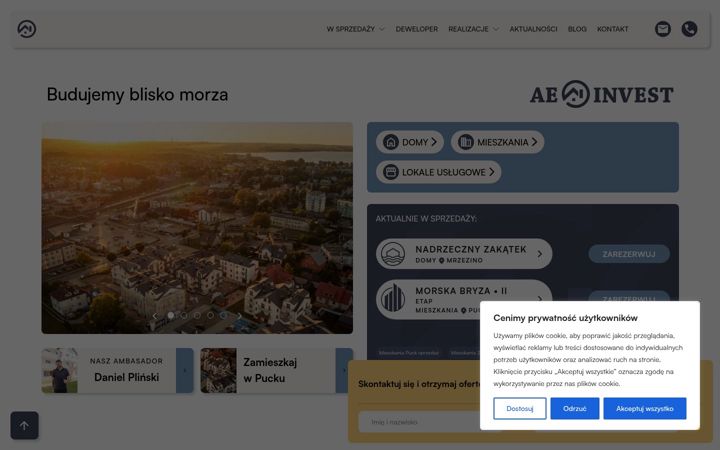Click the scroll-to-top arrow button
720x450 pixels.
(24, 425)
